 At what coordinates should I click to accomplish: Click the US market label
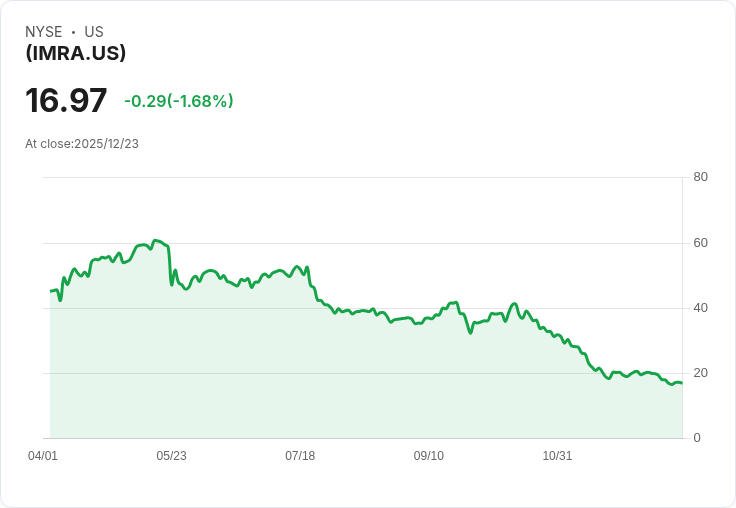click(94, 32)
